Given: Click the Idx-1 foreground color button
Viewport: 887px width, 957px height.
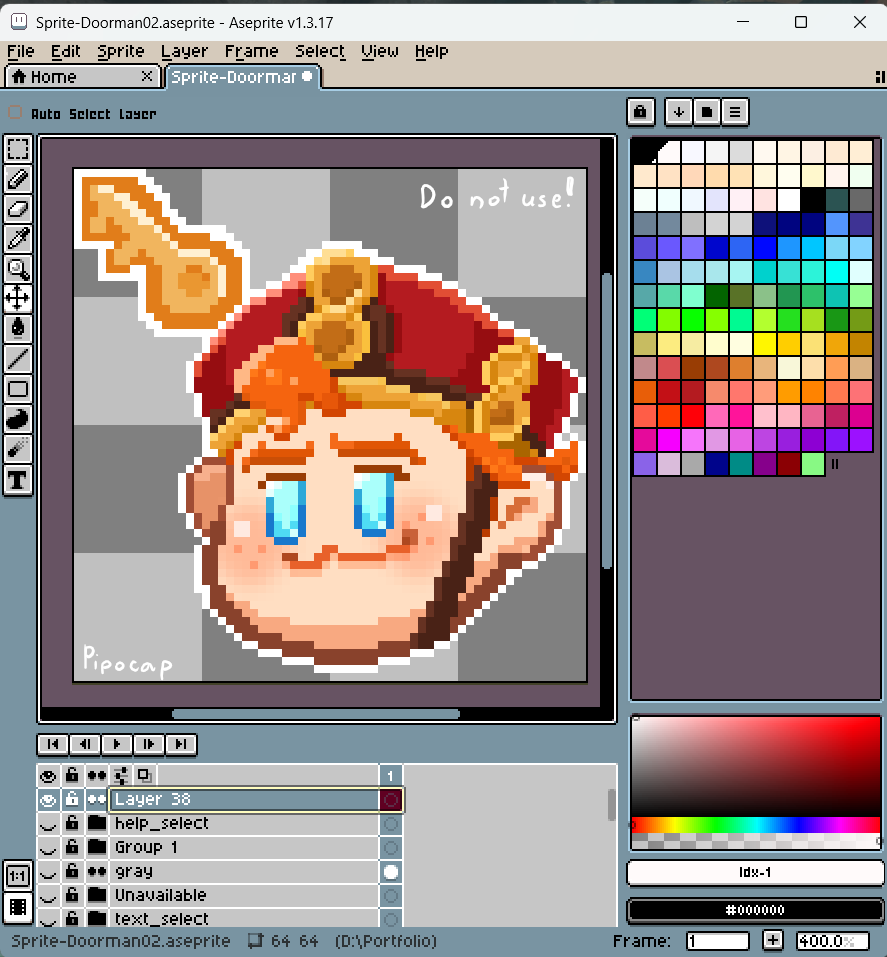Looking at the screenshot, I should click(755, 872).
